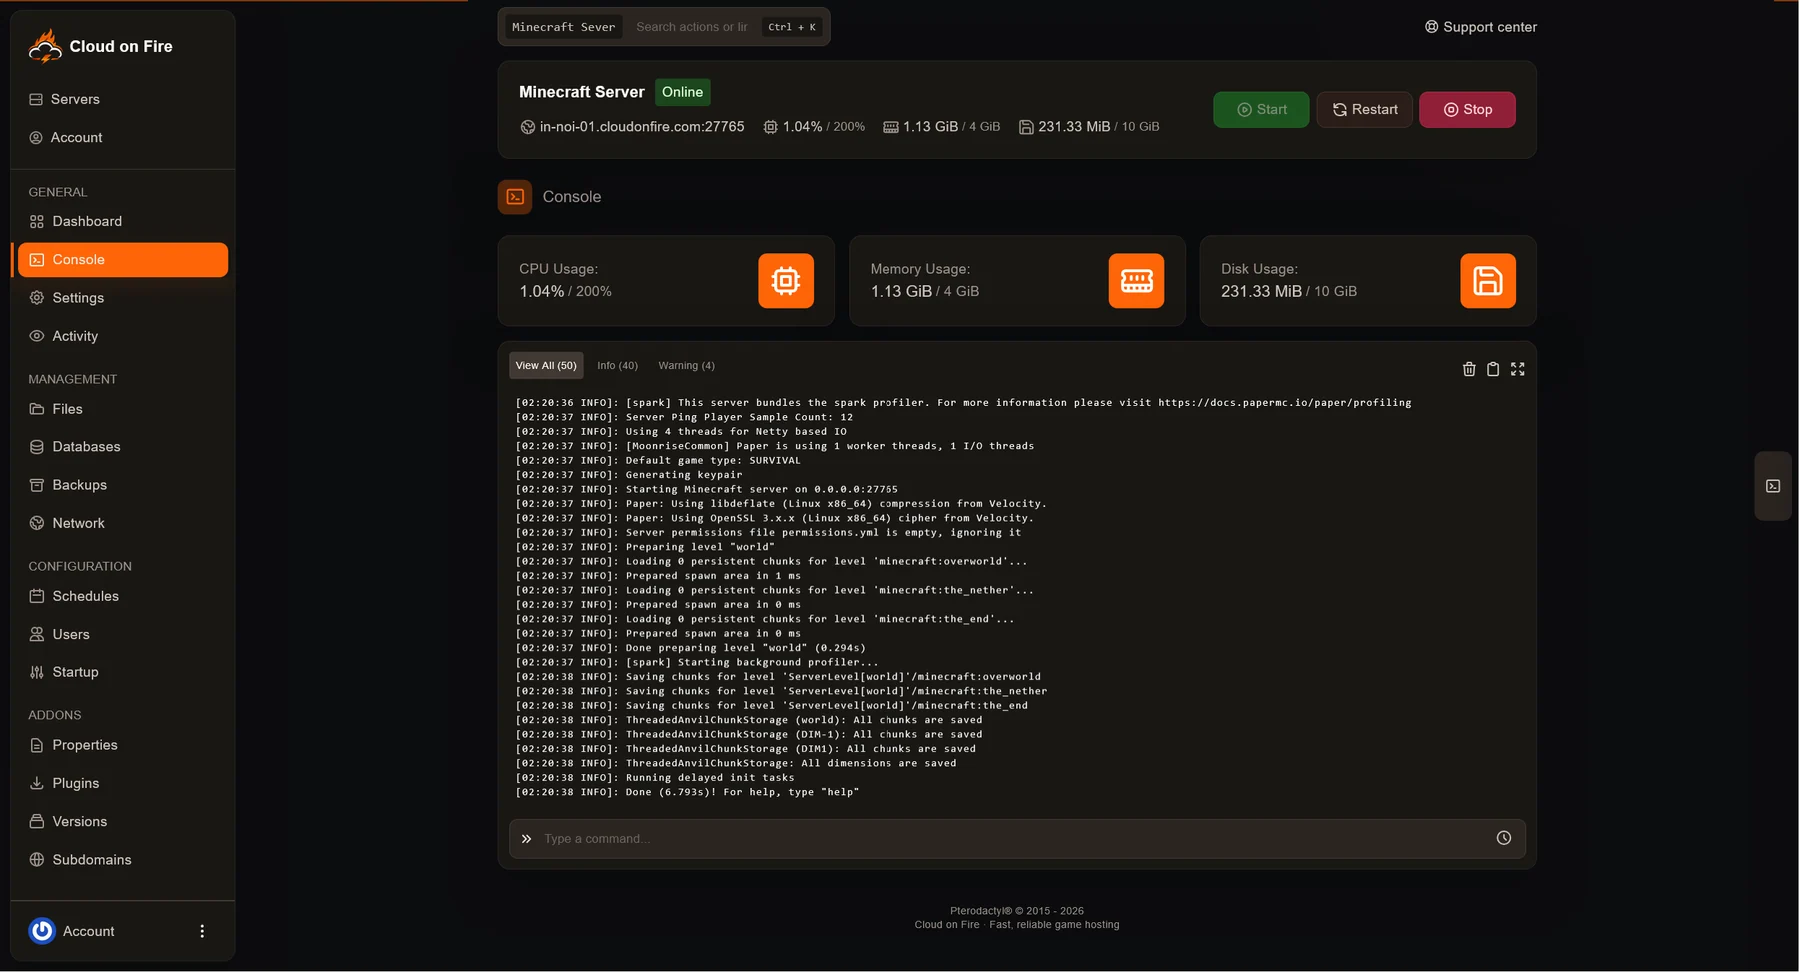The height and width of the screenshot is (972, 1800).
Task: Click the Backups archive icon
Action: 37,485
